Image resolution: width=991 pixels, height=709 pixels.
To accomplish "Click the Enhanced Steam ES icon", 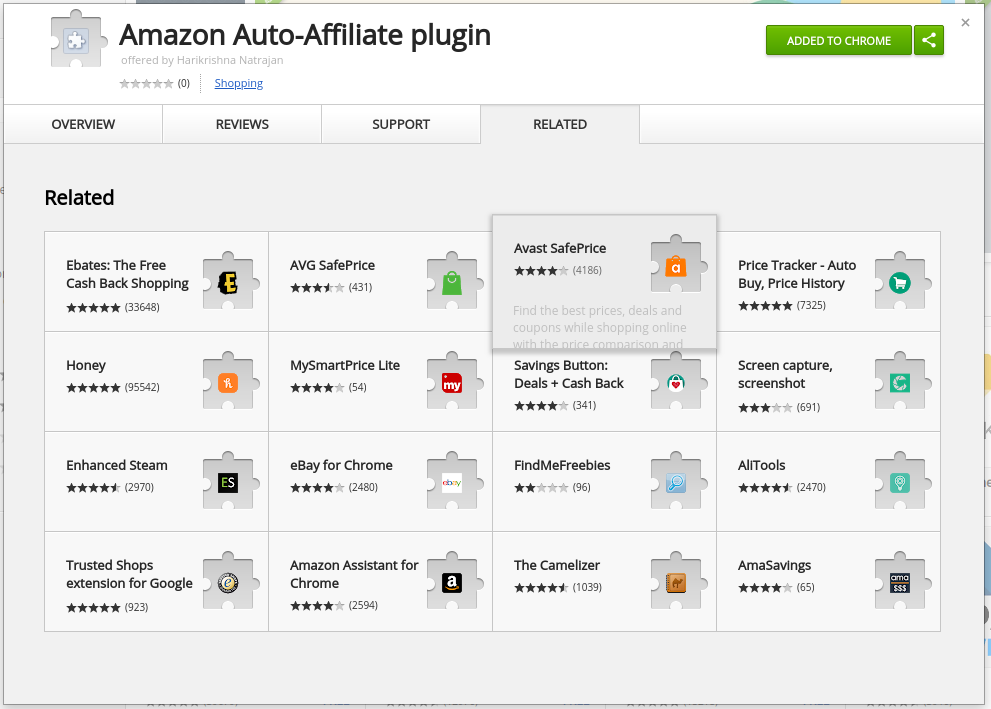I will click(x=228, y=482).
